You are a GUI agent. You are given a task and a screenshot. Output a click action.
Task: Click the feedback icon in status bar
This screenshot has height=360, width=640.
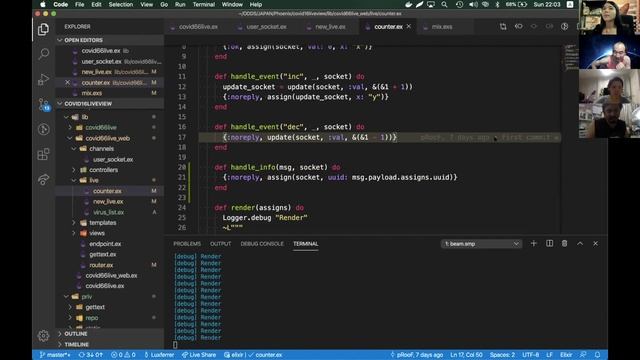[x=583, y=355]
